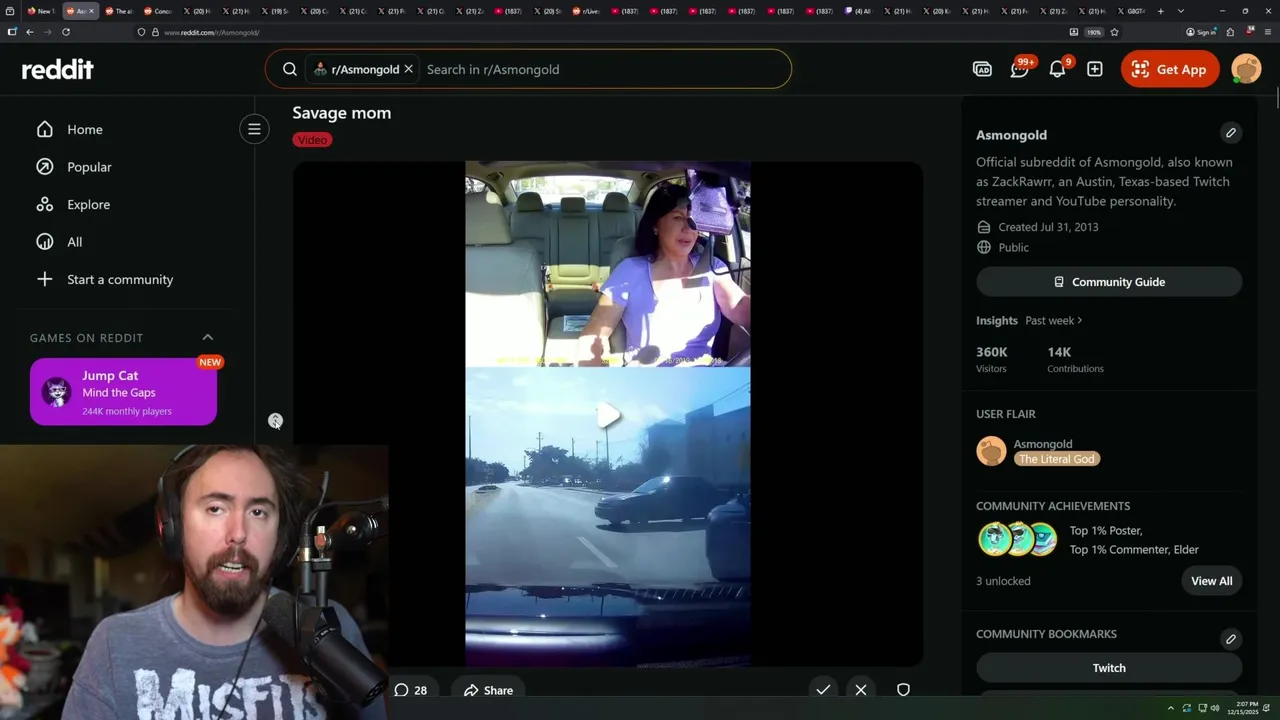
Task: Click the browser Sign in button
Action: (1201, 32)
